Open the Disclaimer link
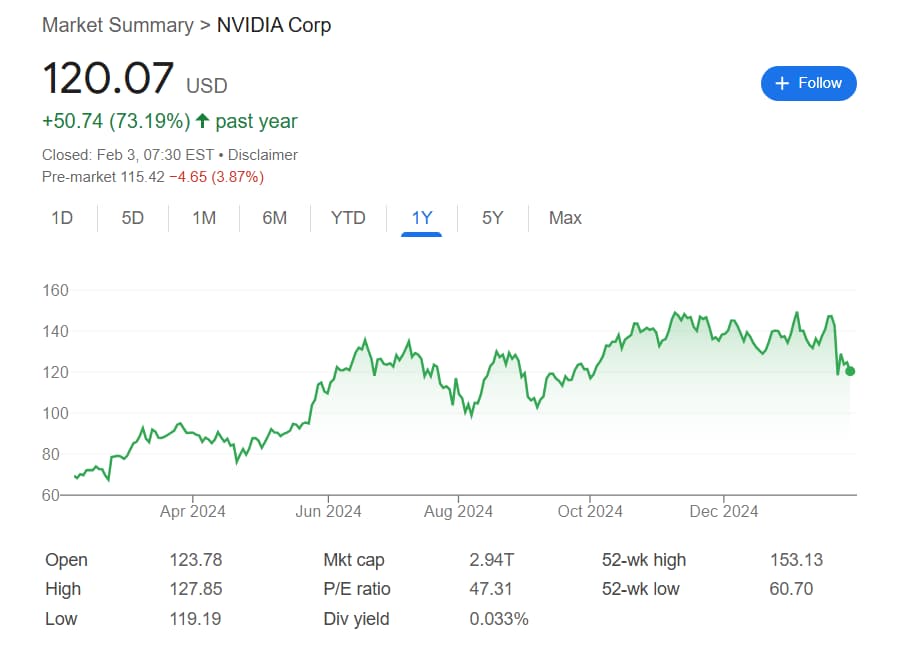 point(263,155)
